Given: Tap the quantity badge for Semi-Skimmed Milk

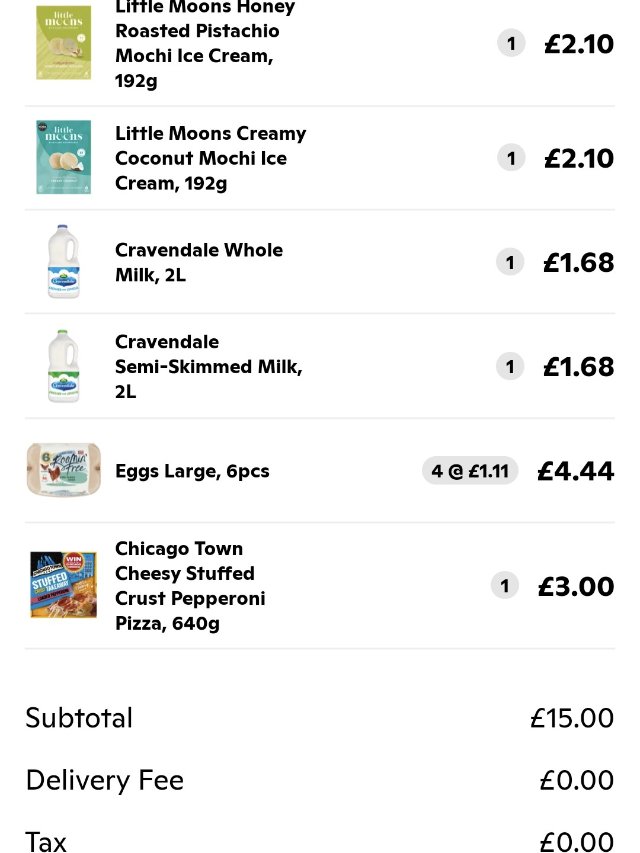Looking at the screenshot, I should (x=510, y=367).
